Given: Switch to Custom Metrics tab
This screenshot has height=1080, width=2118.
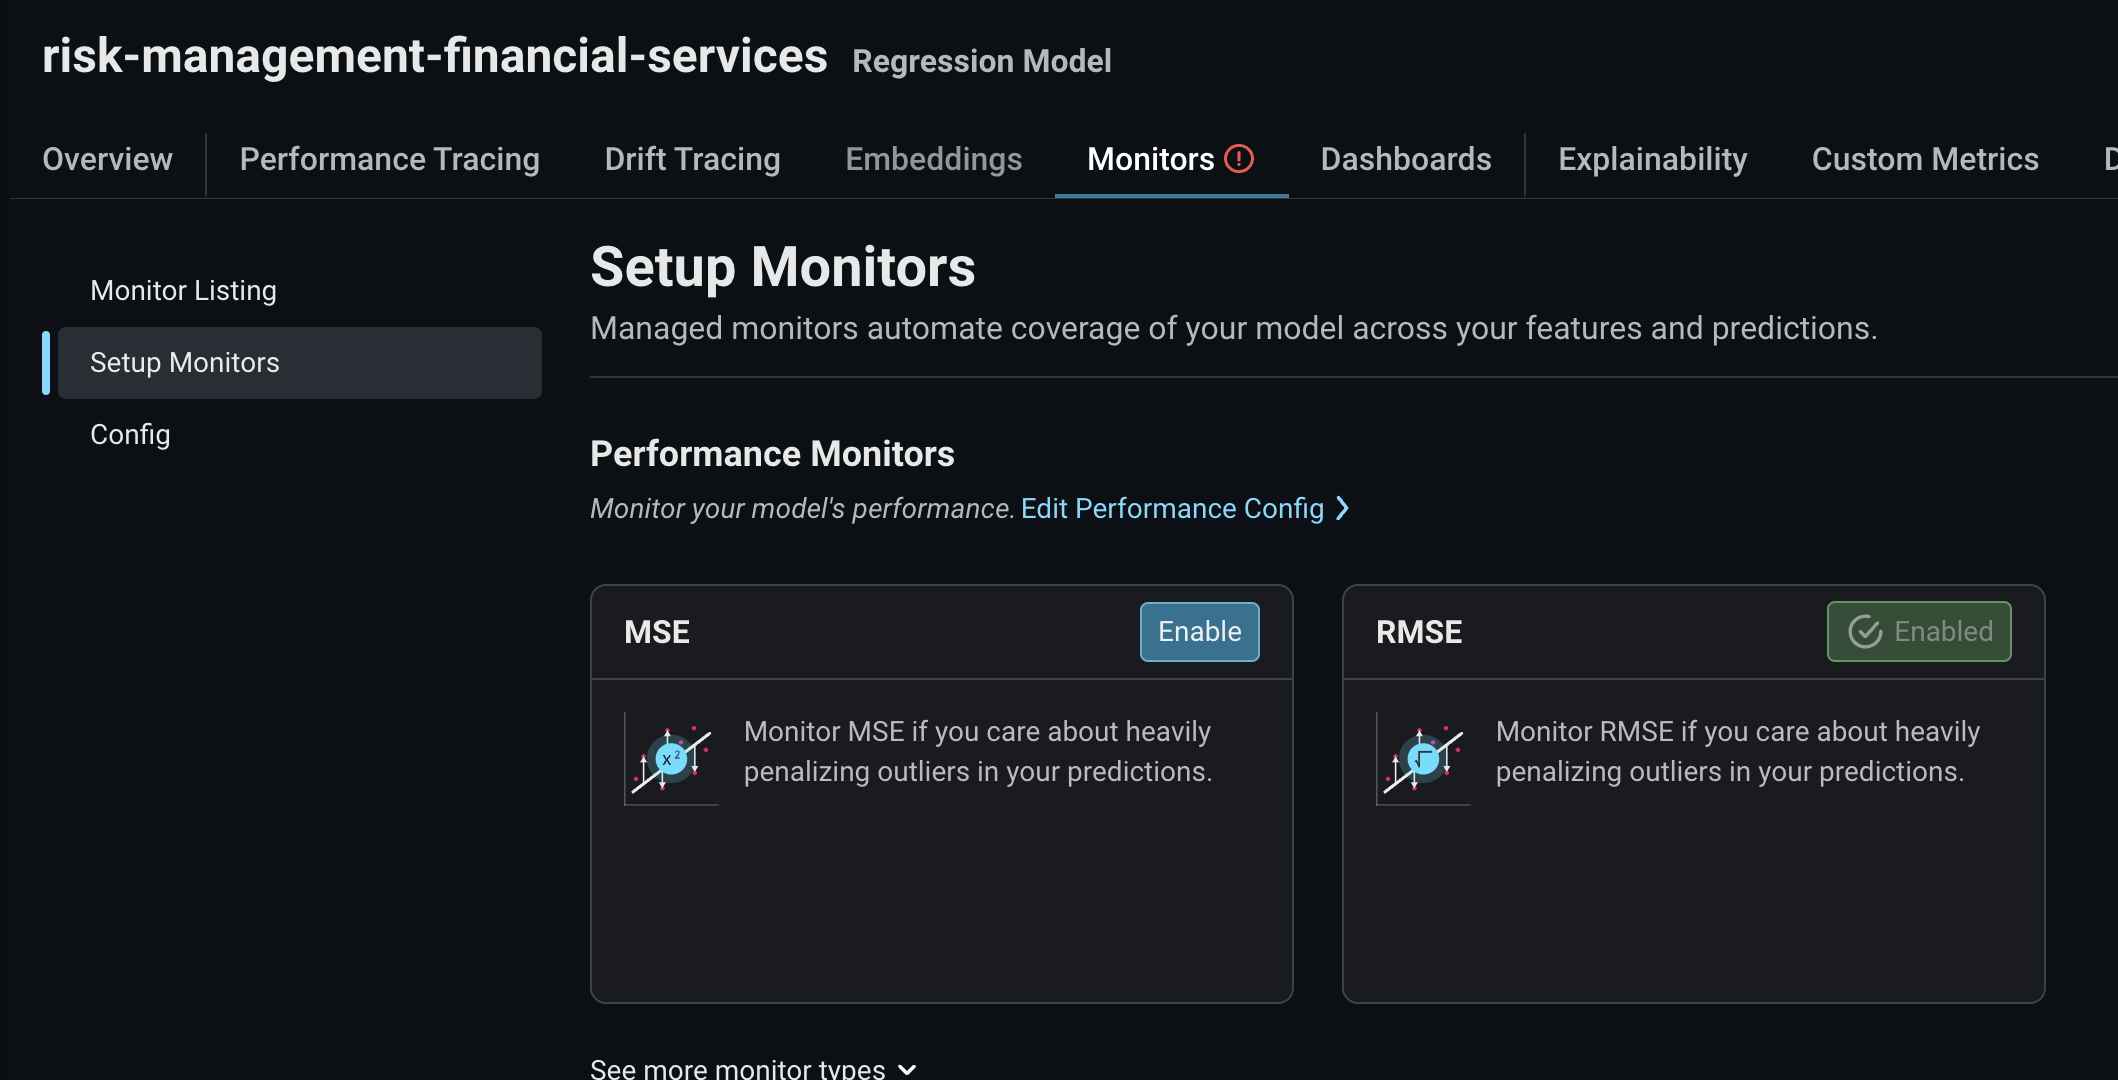Looking at the screenshot, I should coord(1924,160).
